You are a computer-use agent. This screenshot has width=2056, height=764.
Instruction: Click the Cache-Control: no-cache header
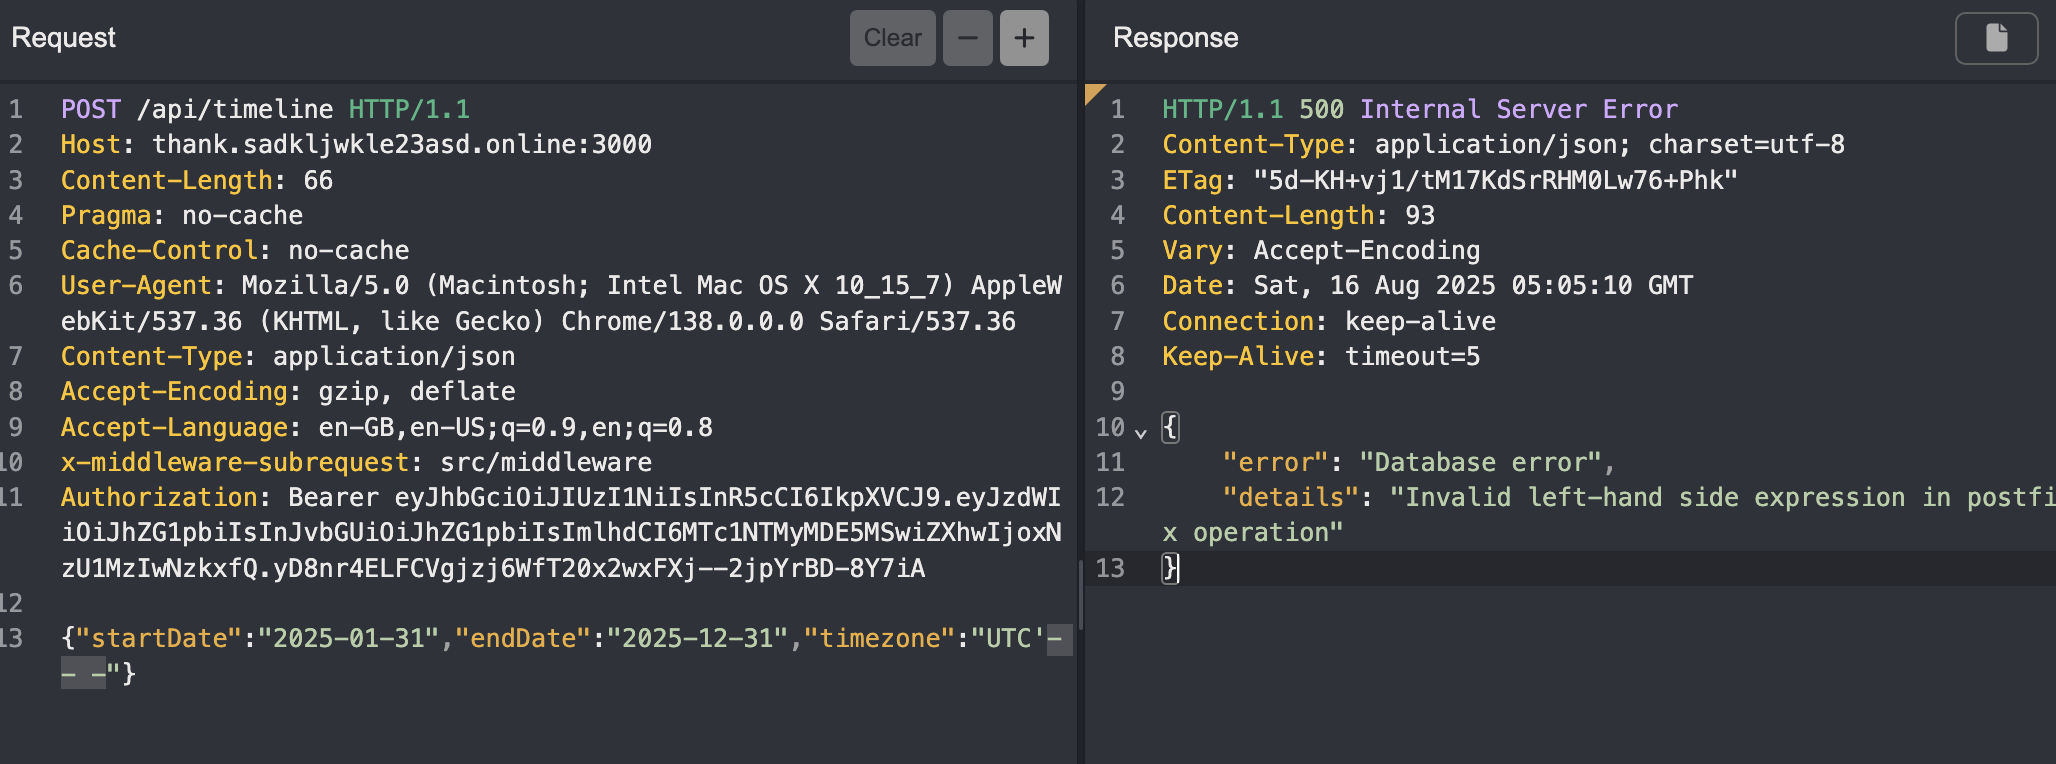(235, 250)
